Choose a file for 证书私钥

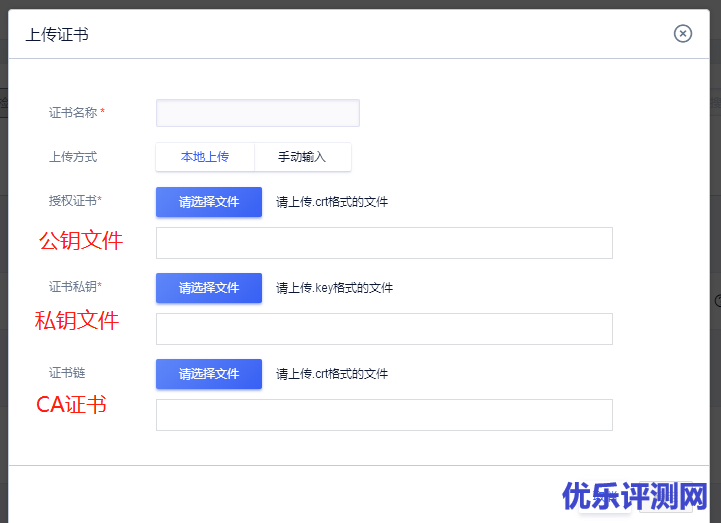(x=209, y=288)
